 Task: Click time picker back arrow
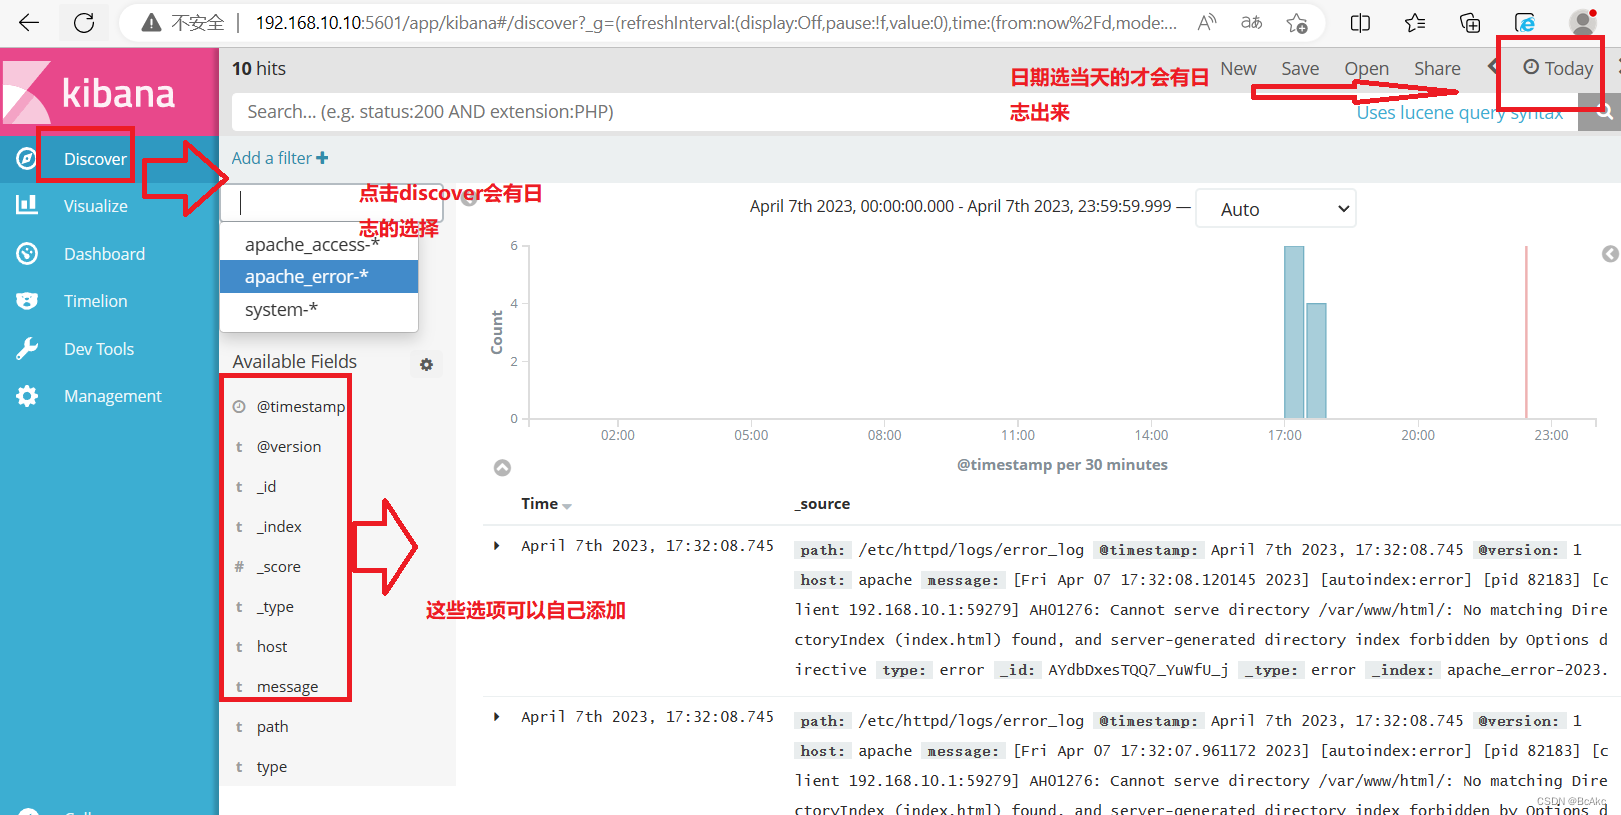(x=1492, y=67)
